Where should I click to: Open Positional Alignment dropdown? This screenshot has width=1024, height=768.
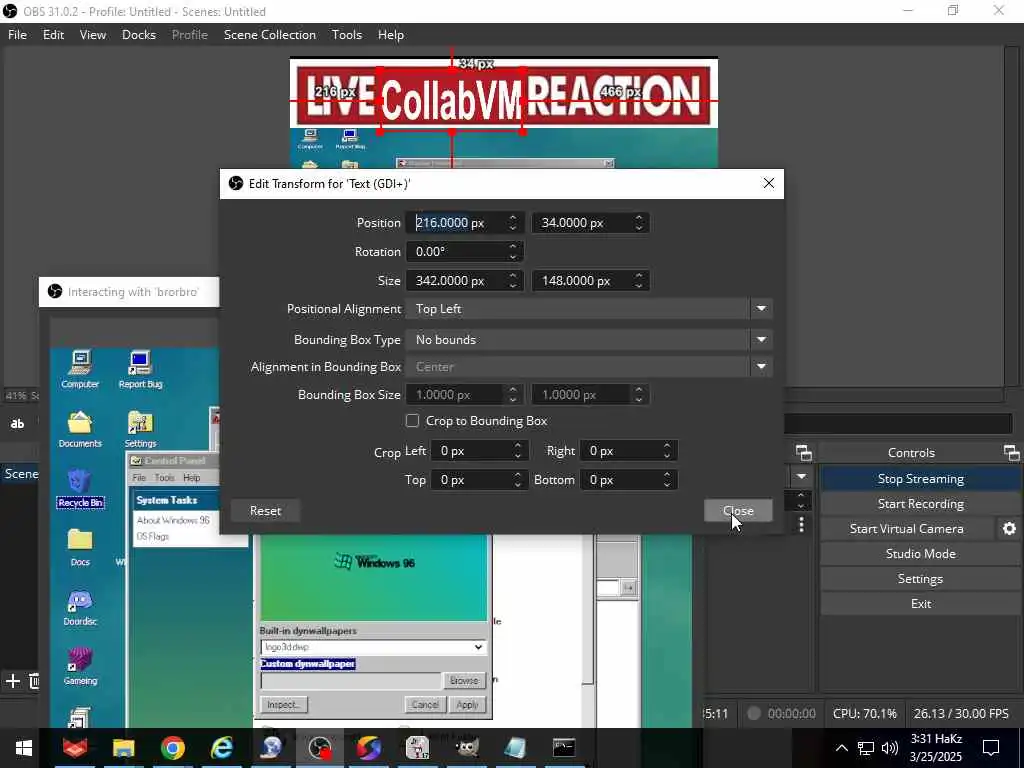coord(589,308)
